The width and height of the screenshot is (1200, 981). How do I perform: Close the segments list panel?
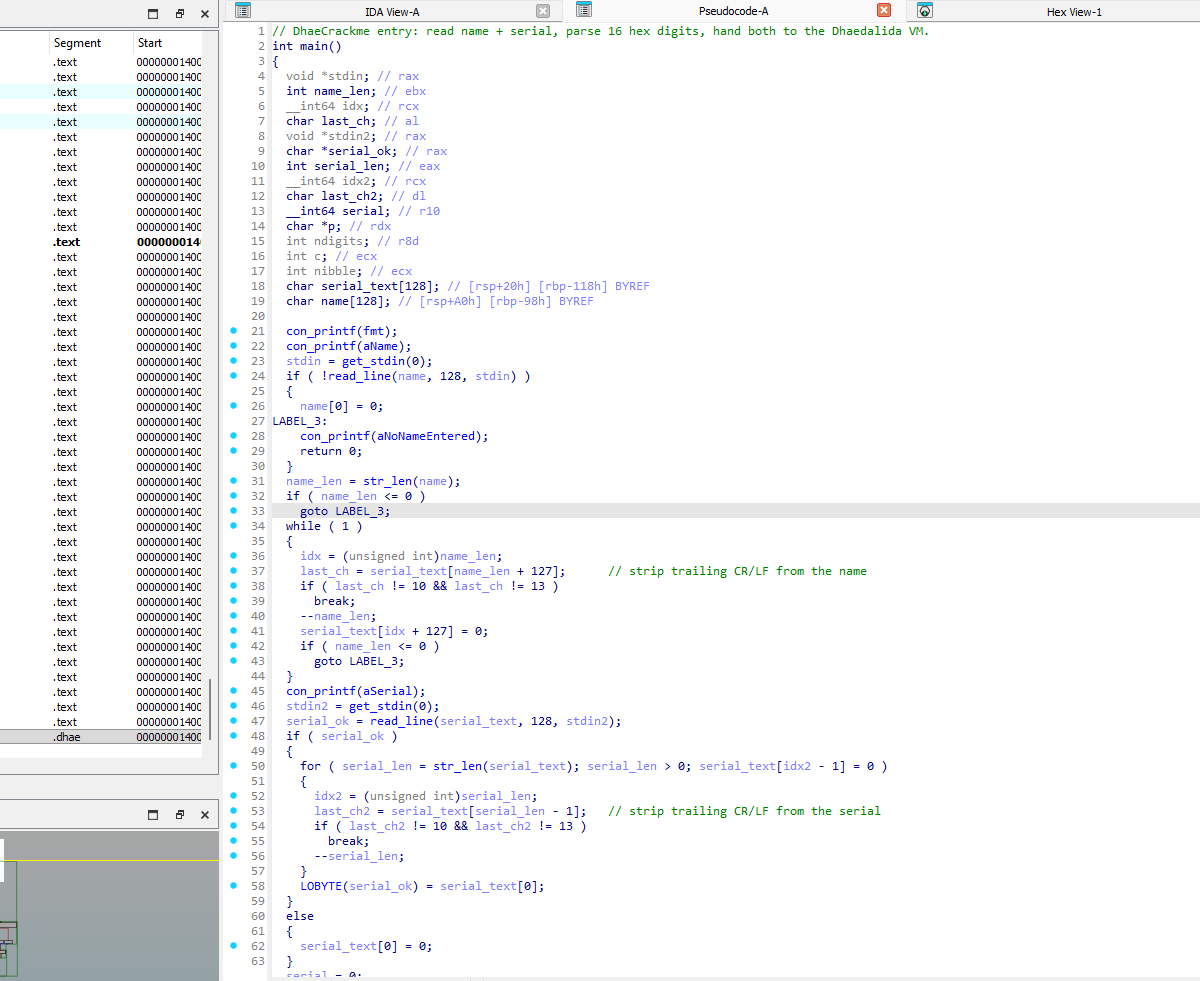(205, 14)
